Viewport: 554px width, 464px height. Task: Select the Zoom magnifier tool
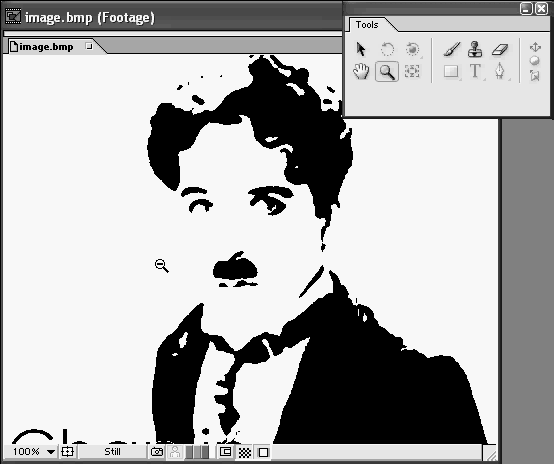pos(387,72)
